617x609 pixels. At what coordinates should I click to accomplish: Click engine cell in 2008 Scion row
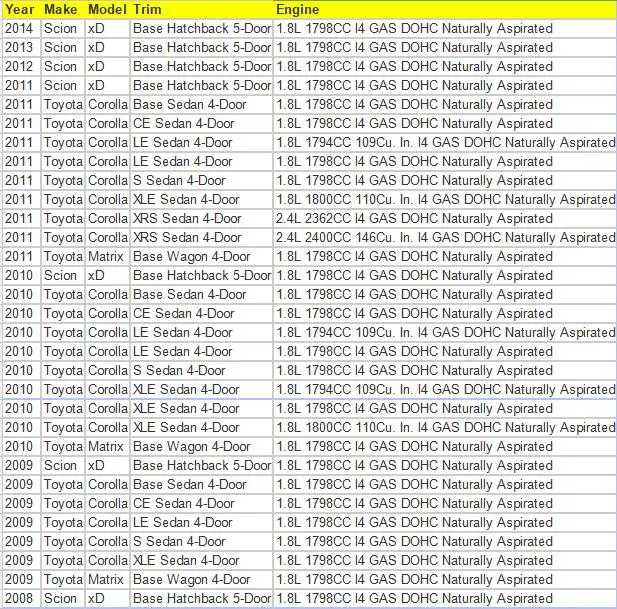pyautogui.click(x=445, y=598)
